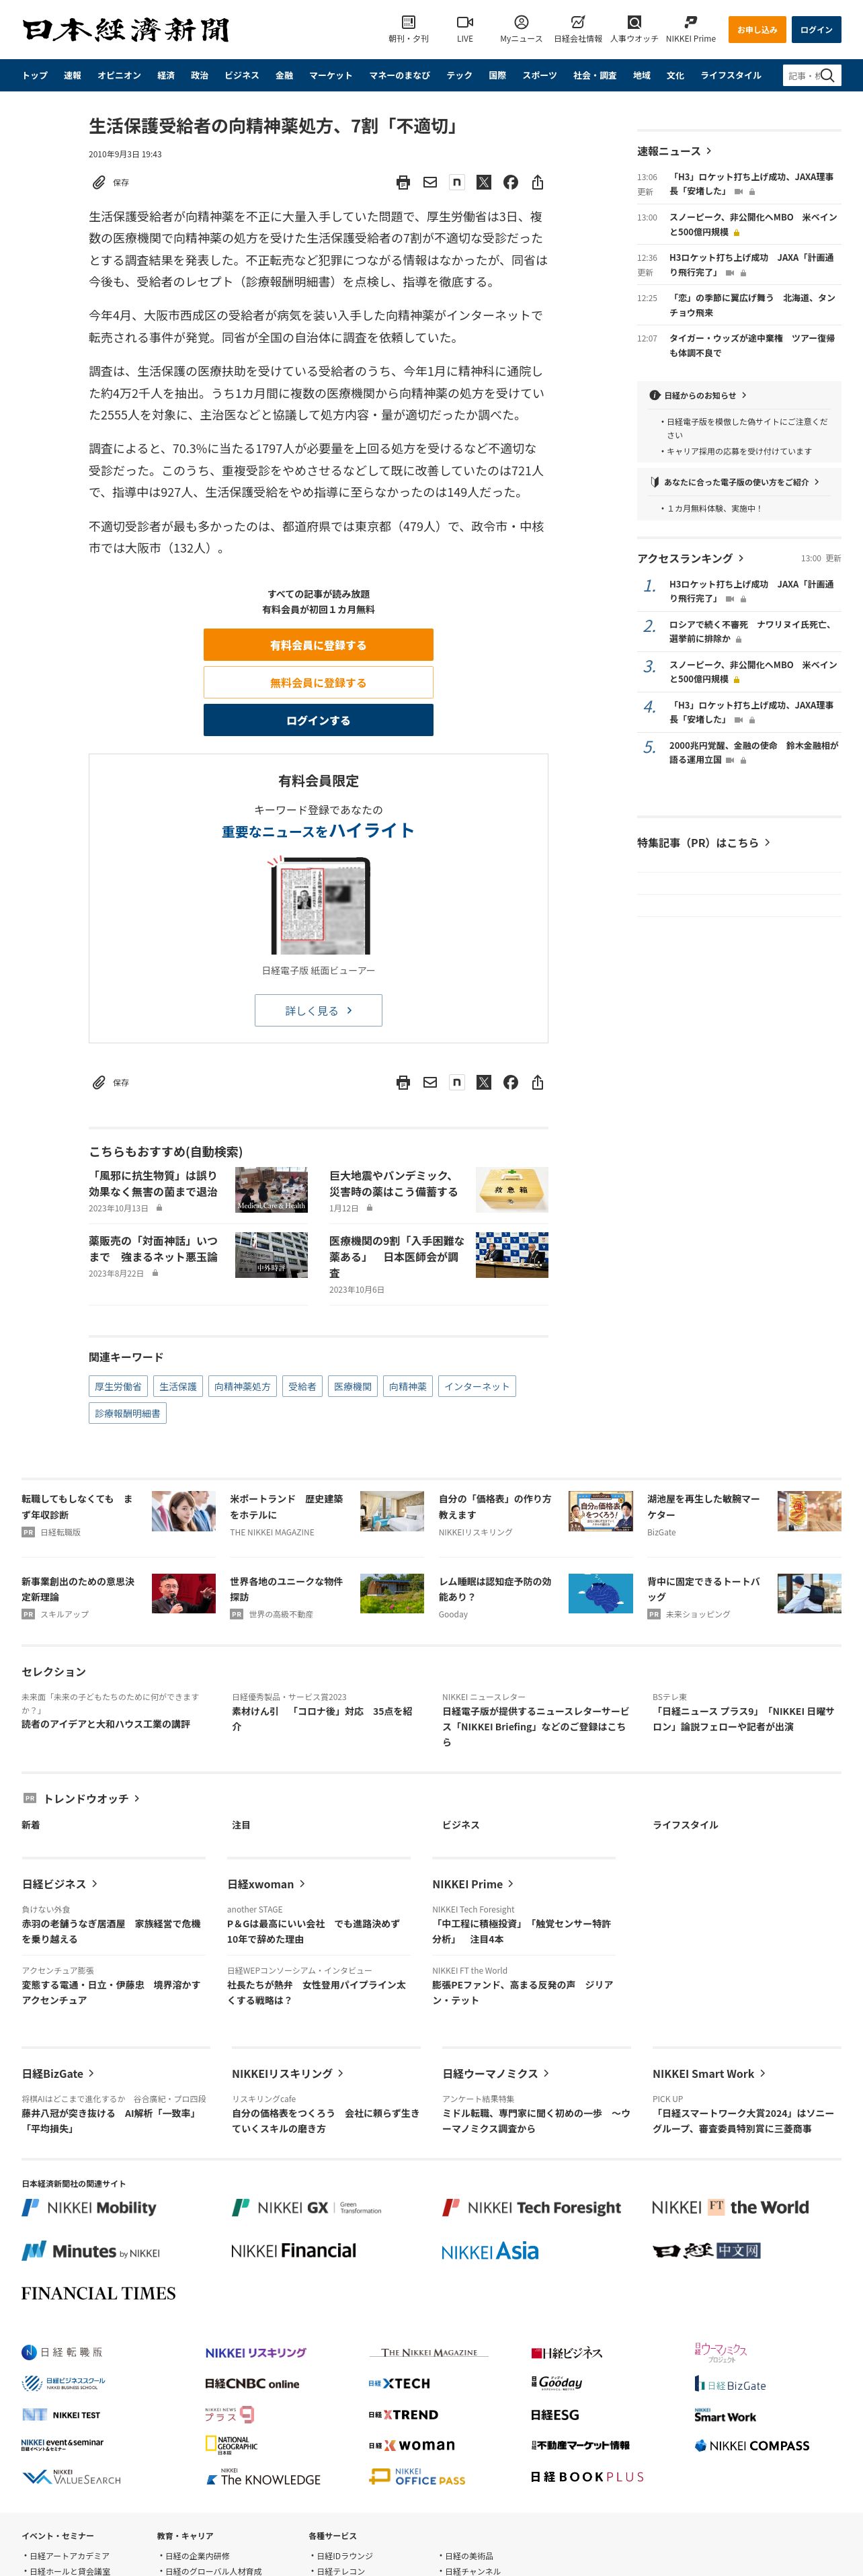
Task: Click the top print icon under headline
Action: pos(403,182)
